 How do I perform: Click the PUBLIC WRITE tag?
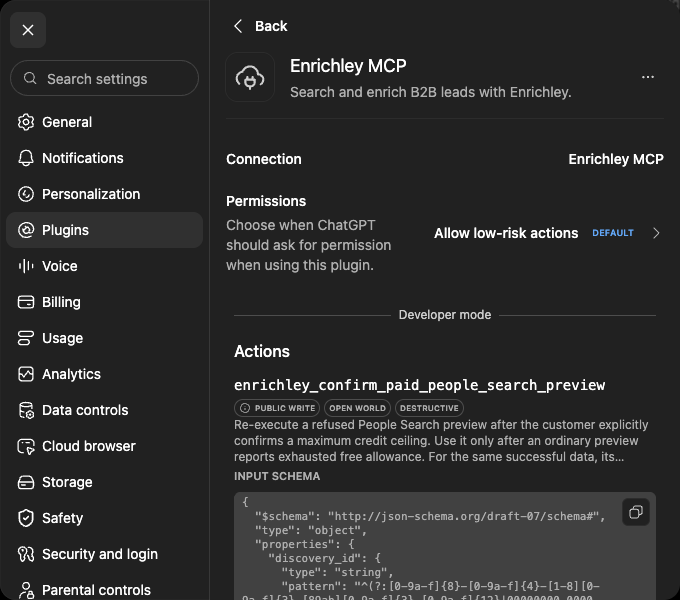pos(277,408)
